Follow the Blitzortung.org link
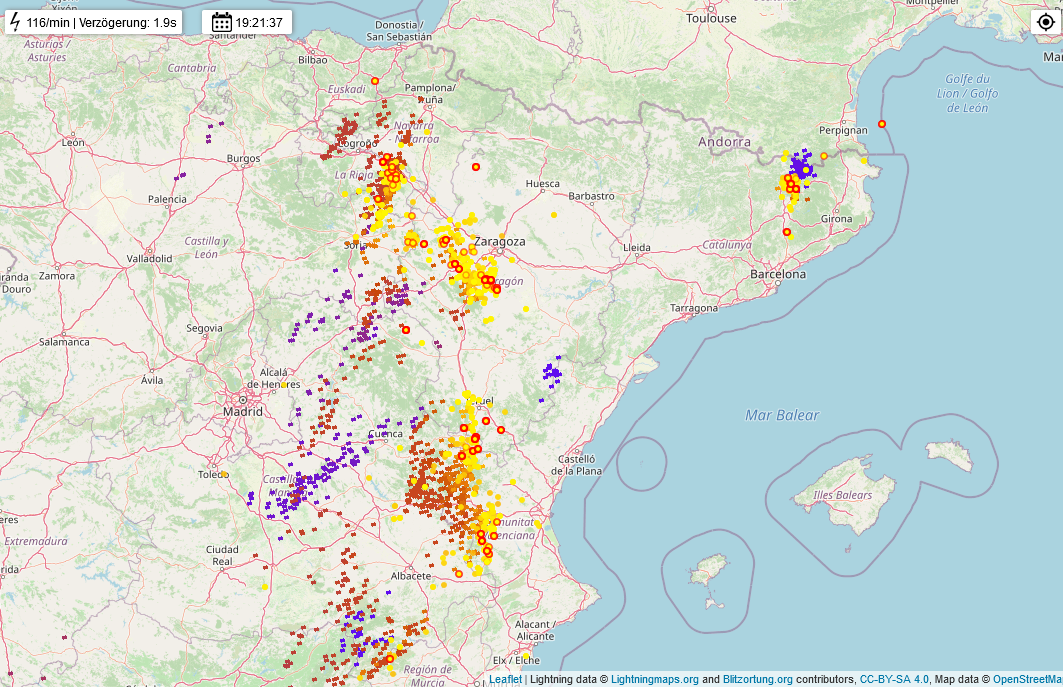The height and width of the screenshot is (687, 1063). click(x=757, y=679)
